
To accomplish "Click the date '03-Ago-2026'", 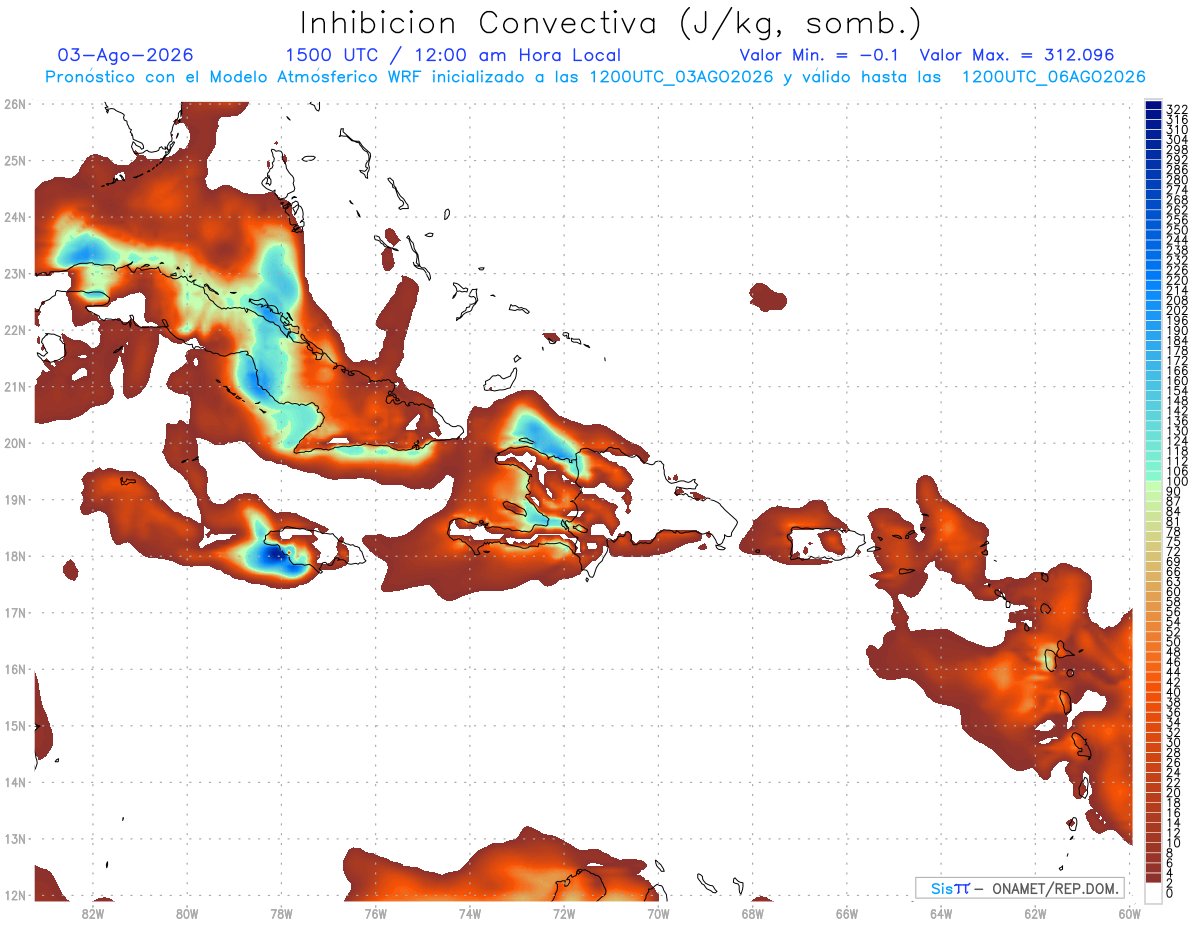I will click(125, 55).
